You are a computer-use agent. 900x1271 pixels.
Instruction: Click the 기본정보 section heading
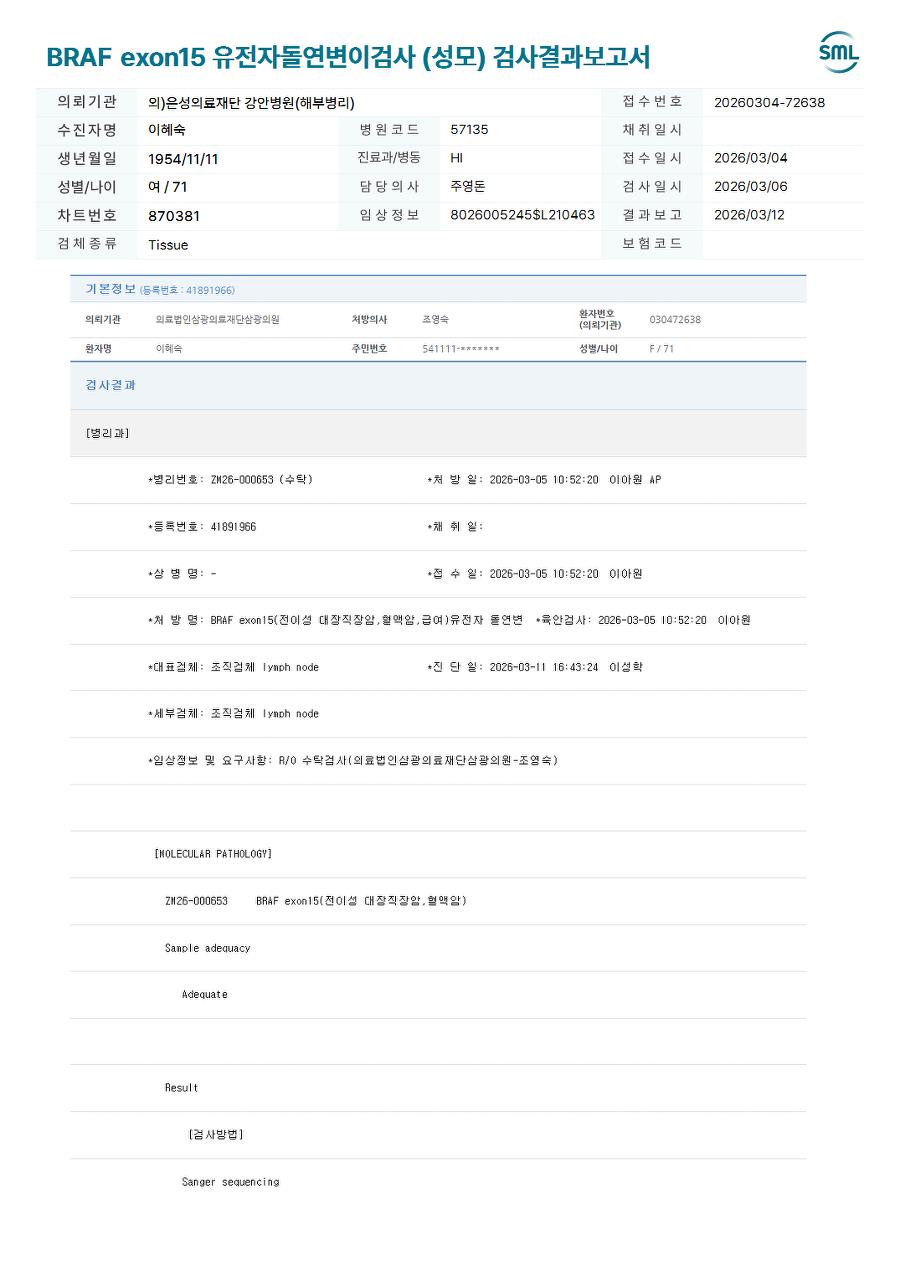coord(110,289)
